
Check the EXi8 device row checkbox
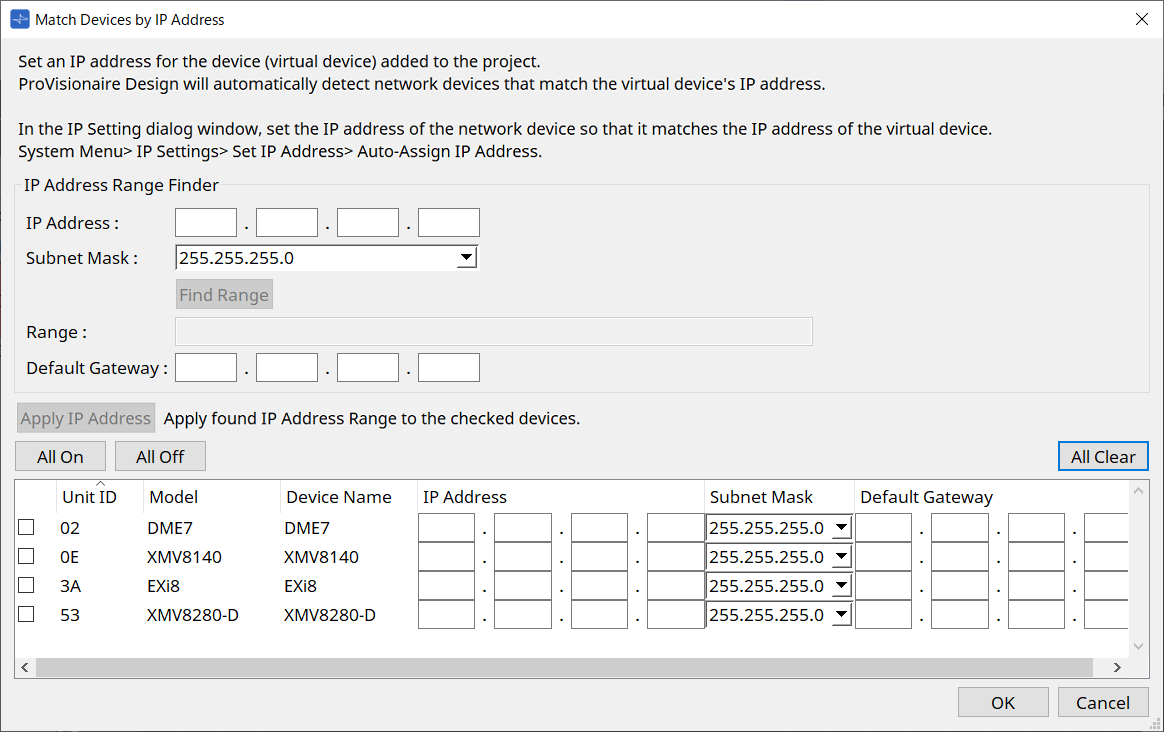pyautogui.click(x=25, y=585)
